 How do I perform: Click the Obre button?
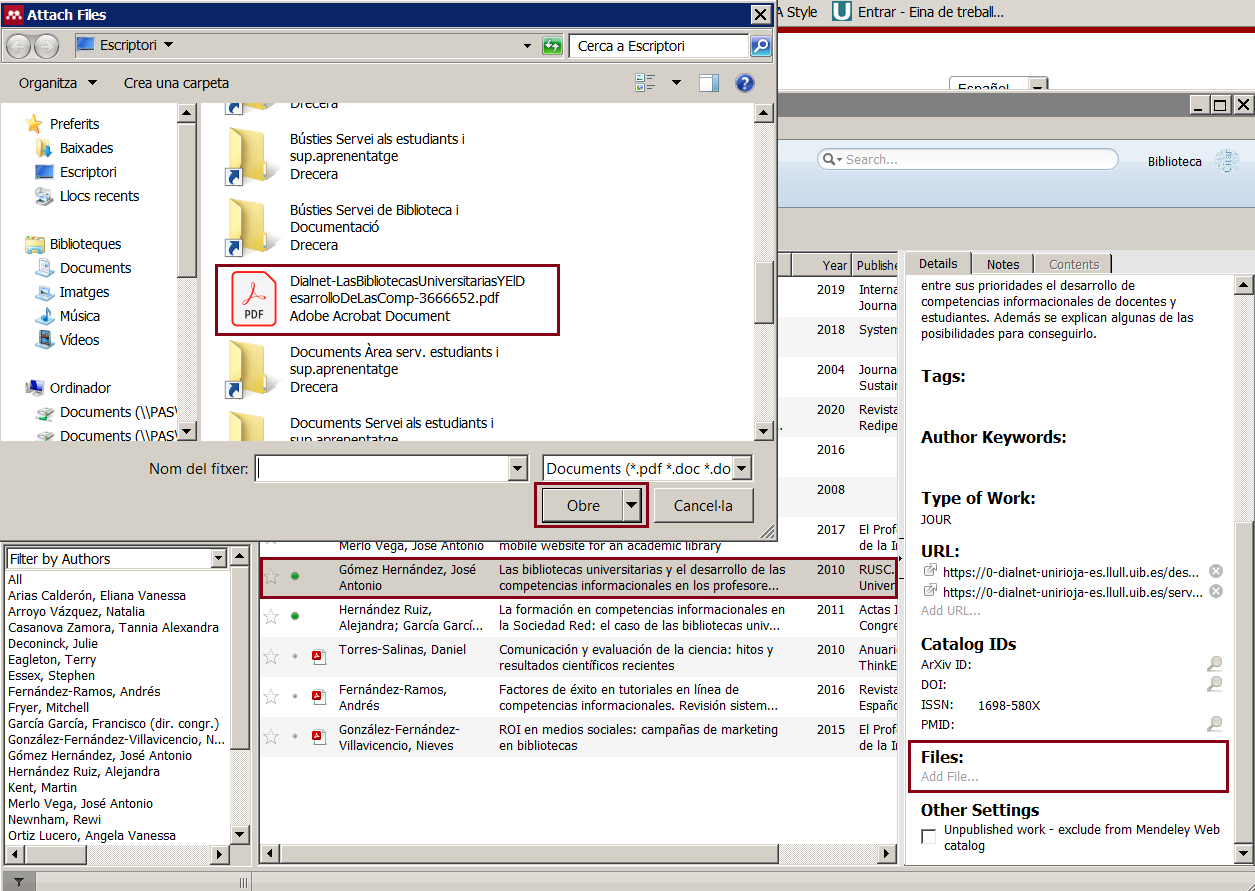(583, 506)
